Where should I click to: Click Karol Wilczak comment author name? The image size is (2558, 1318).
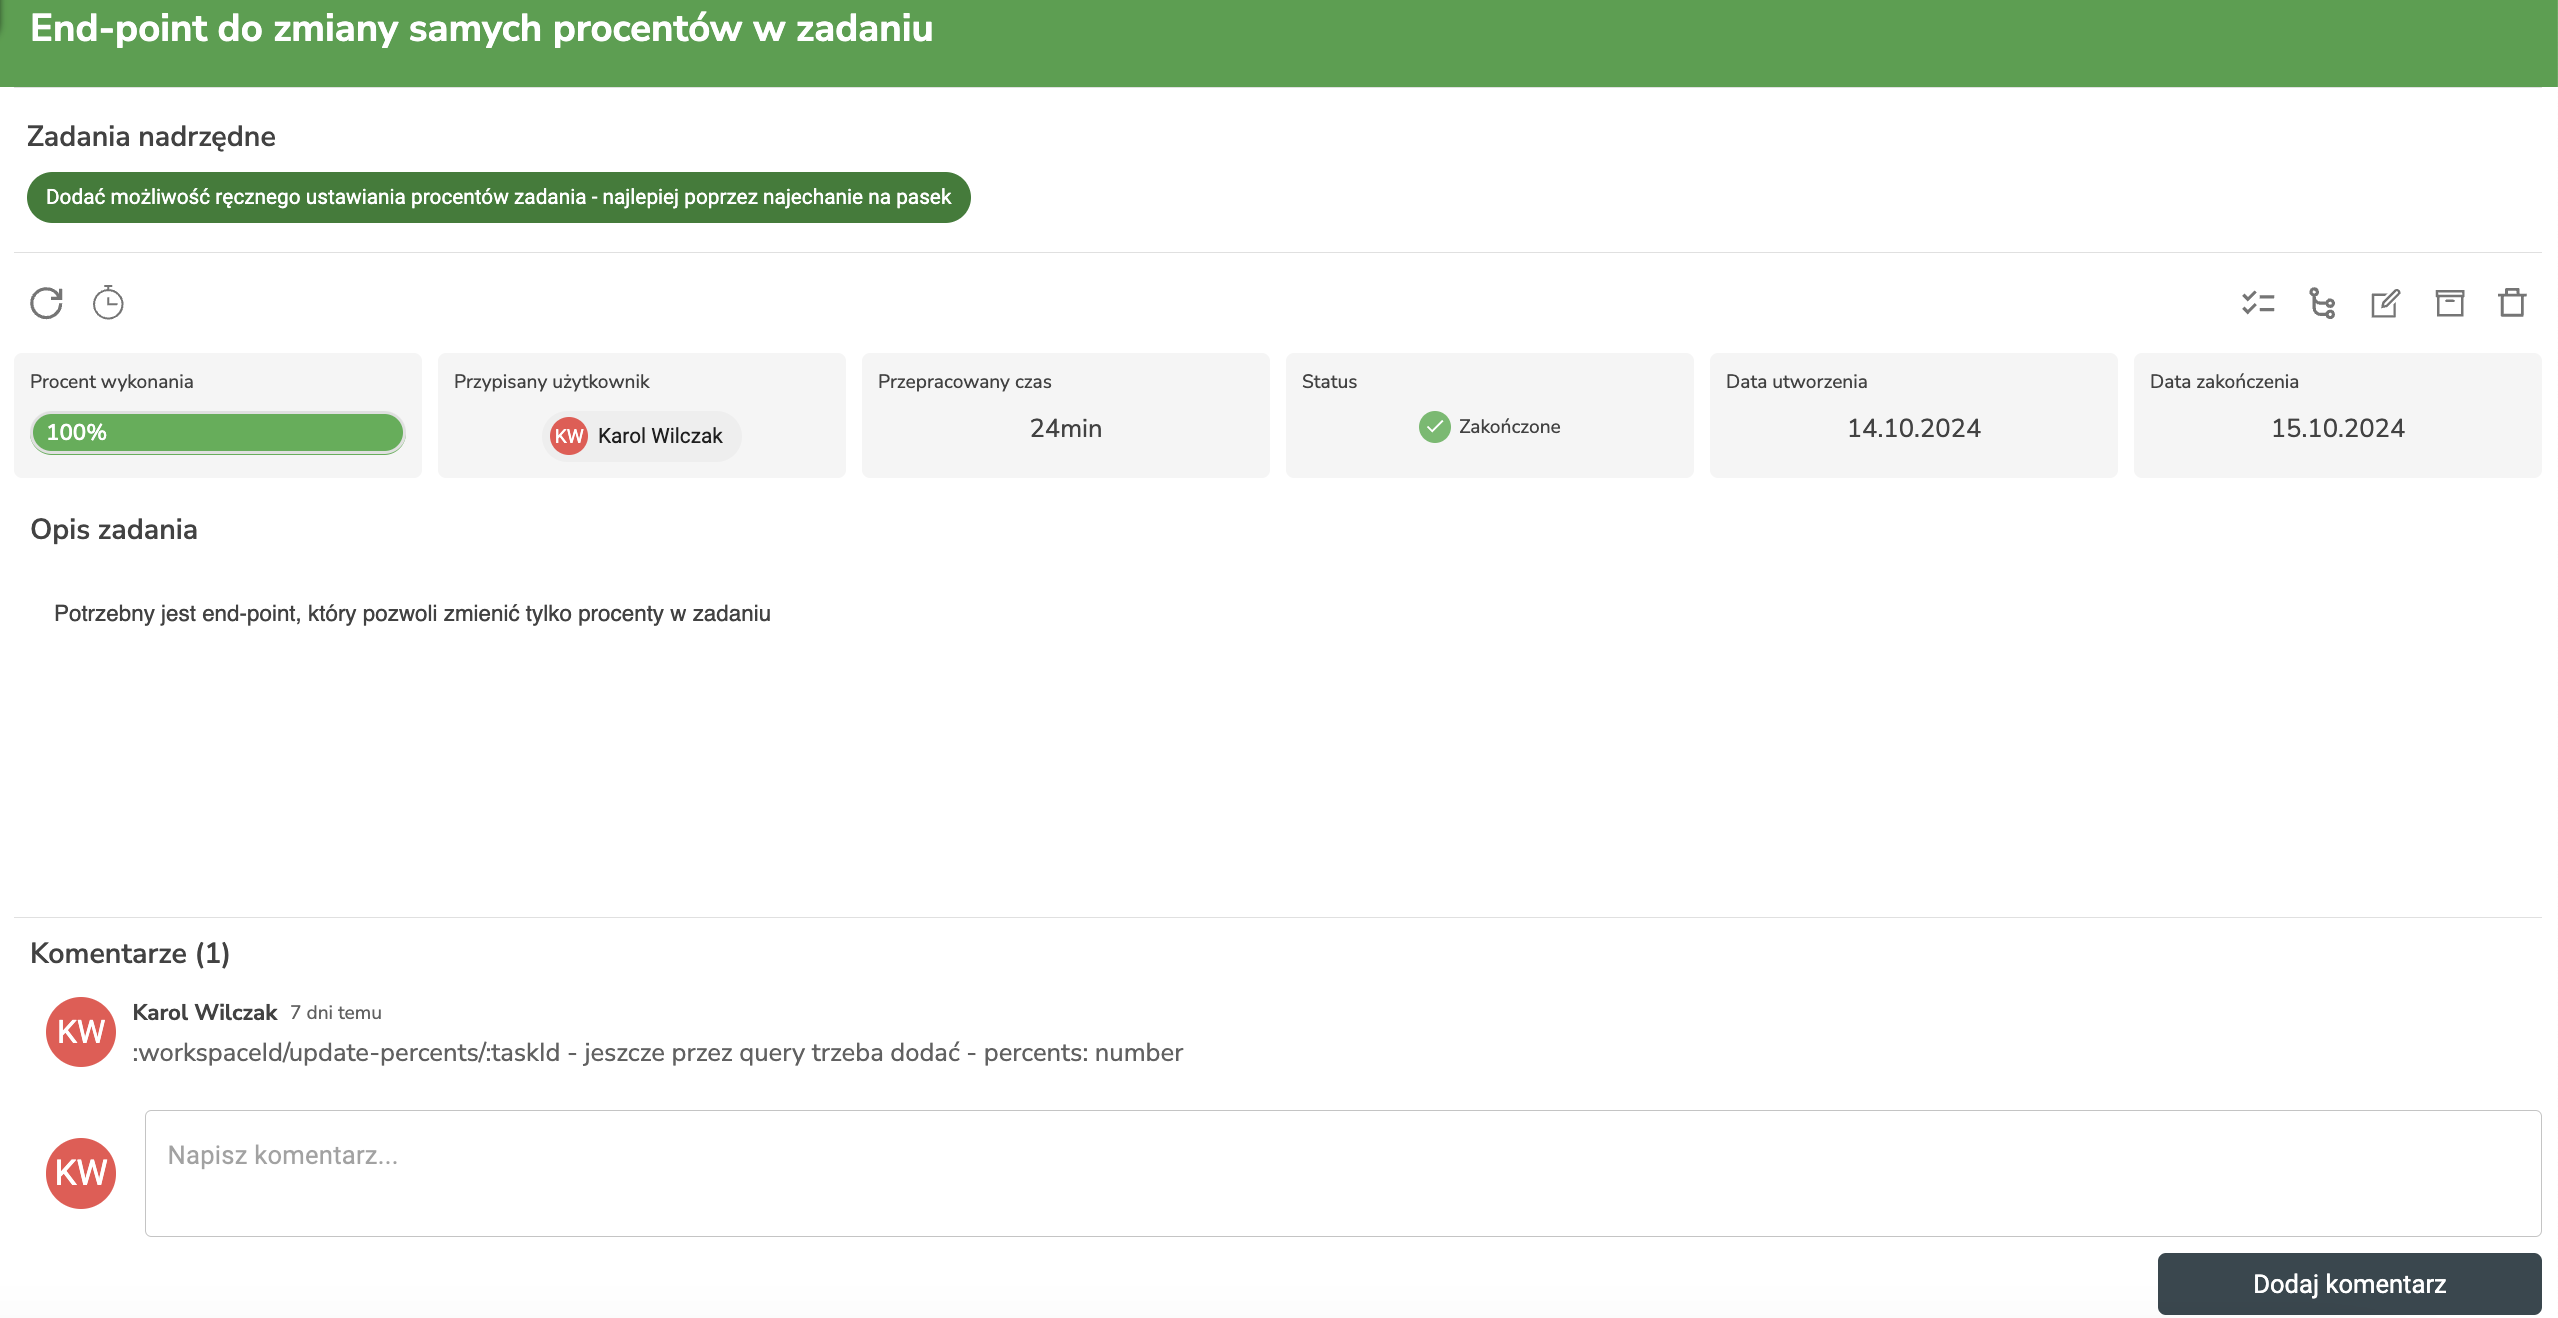204,1012
